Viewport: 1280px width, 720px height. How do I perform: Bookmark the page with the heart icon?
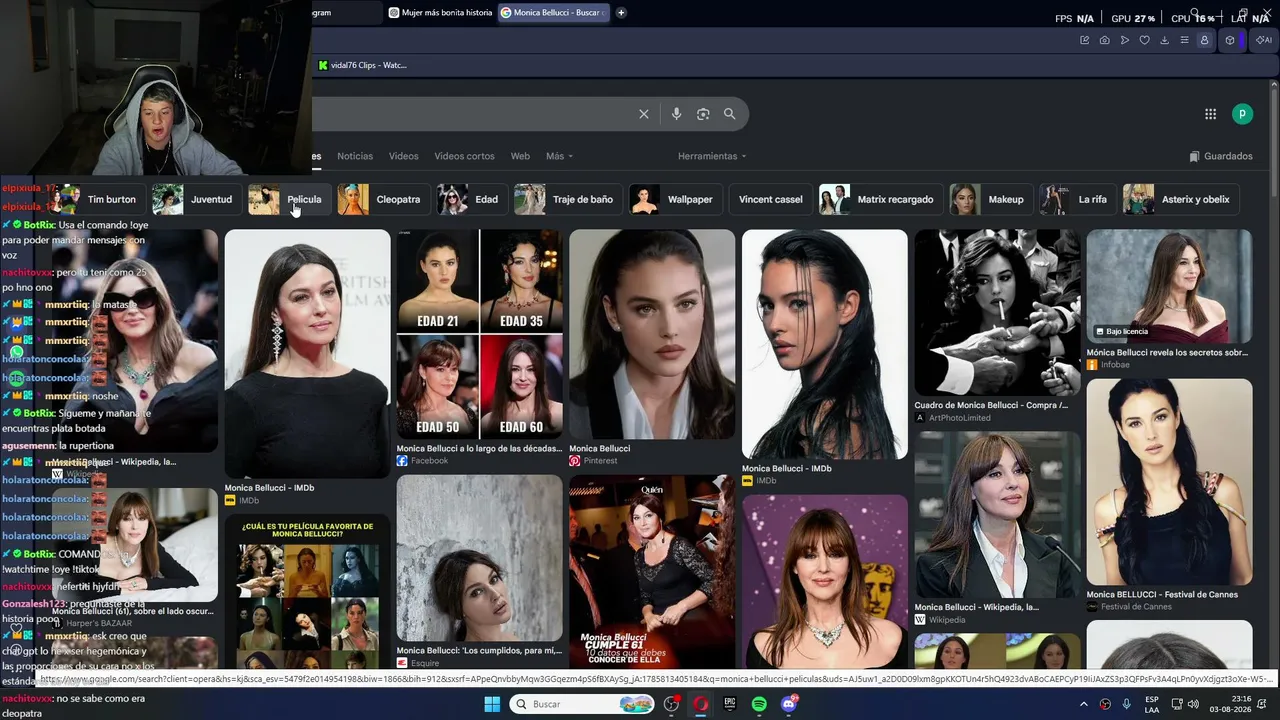pos(1144,40)
